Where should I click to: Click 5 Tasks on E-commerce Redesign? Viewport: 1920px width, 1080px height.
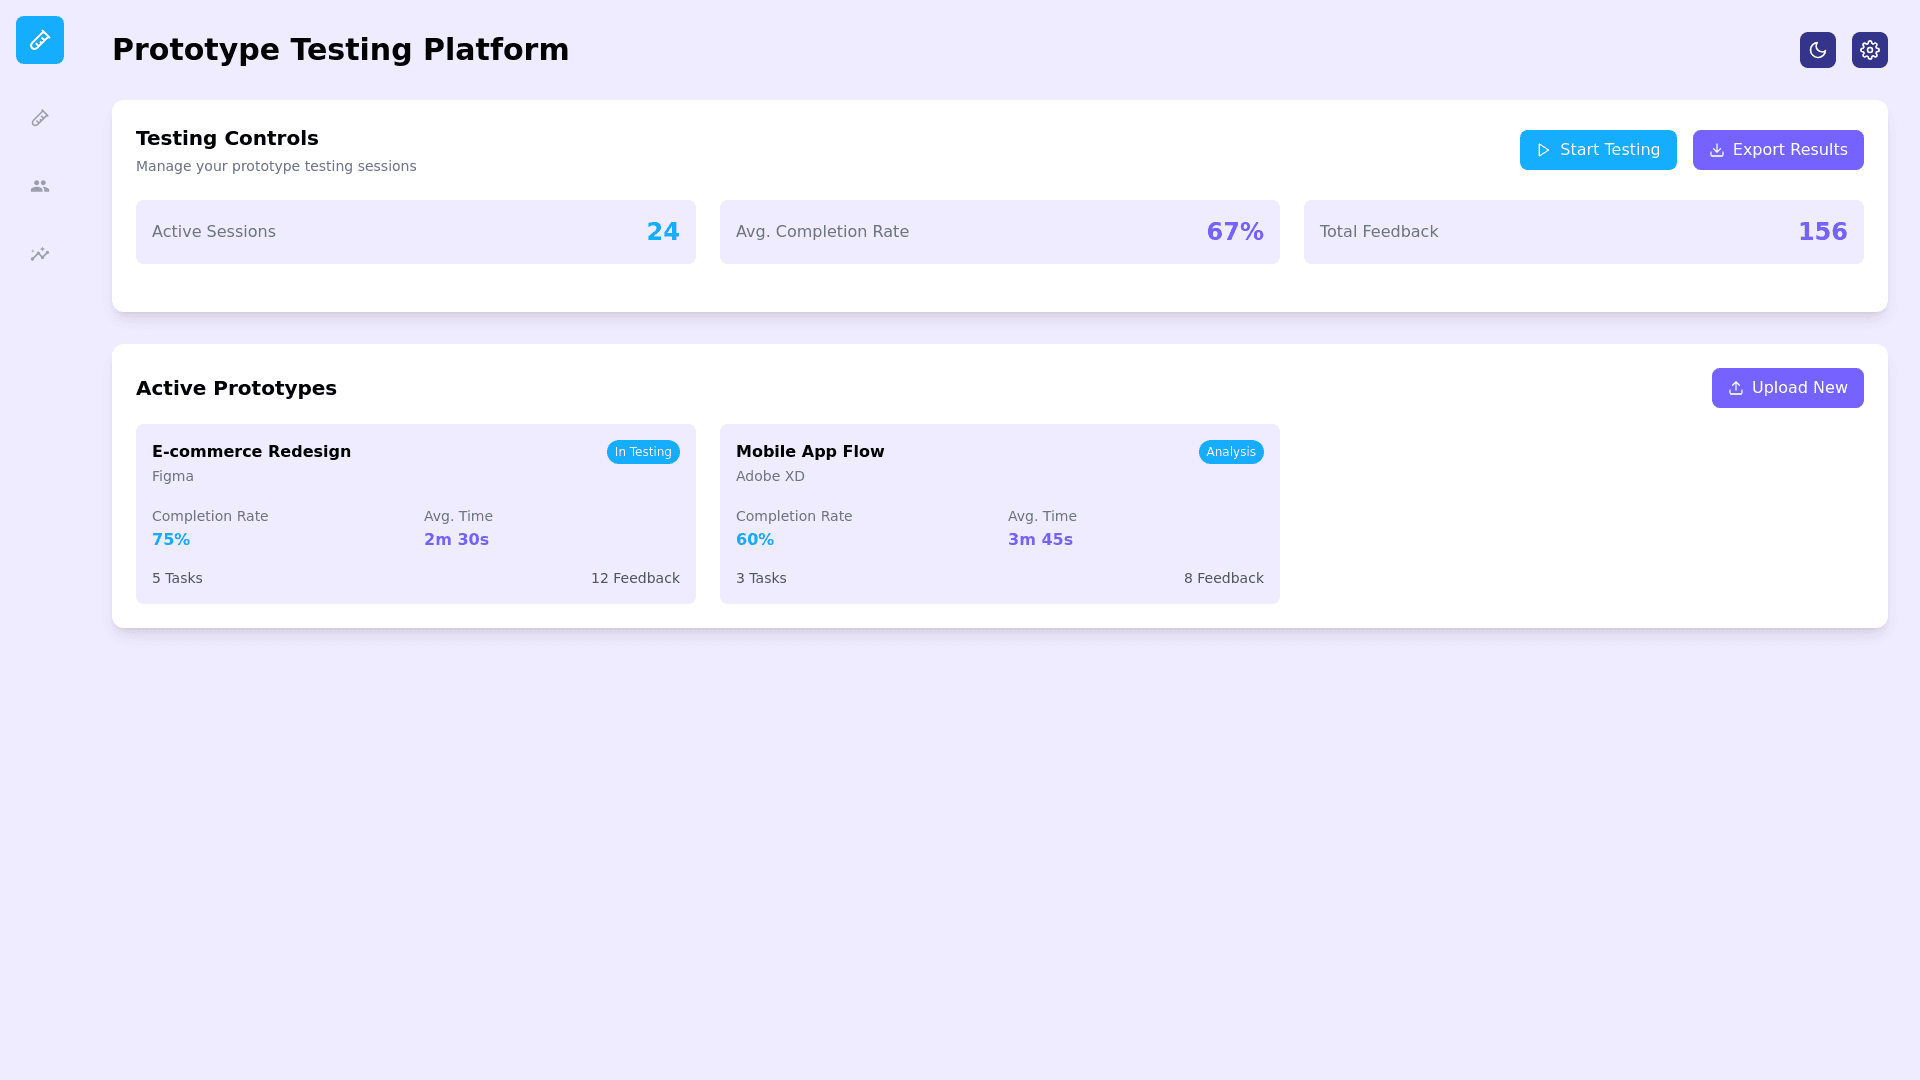point(177,578)
